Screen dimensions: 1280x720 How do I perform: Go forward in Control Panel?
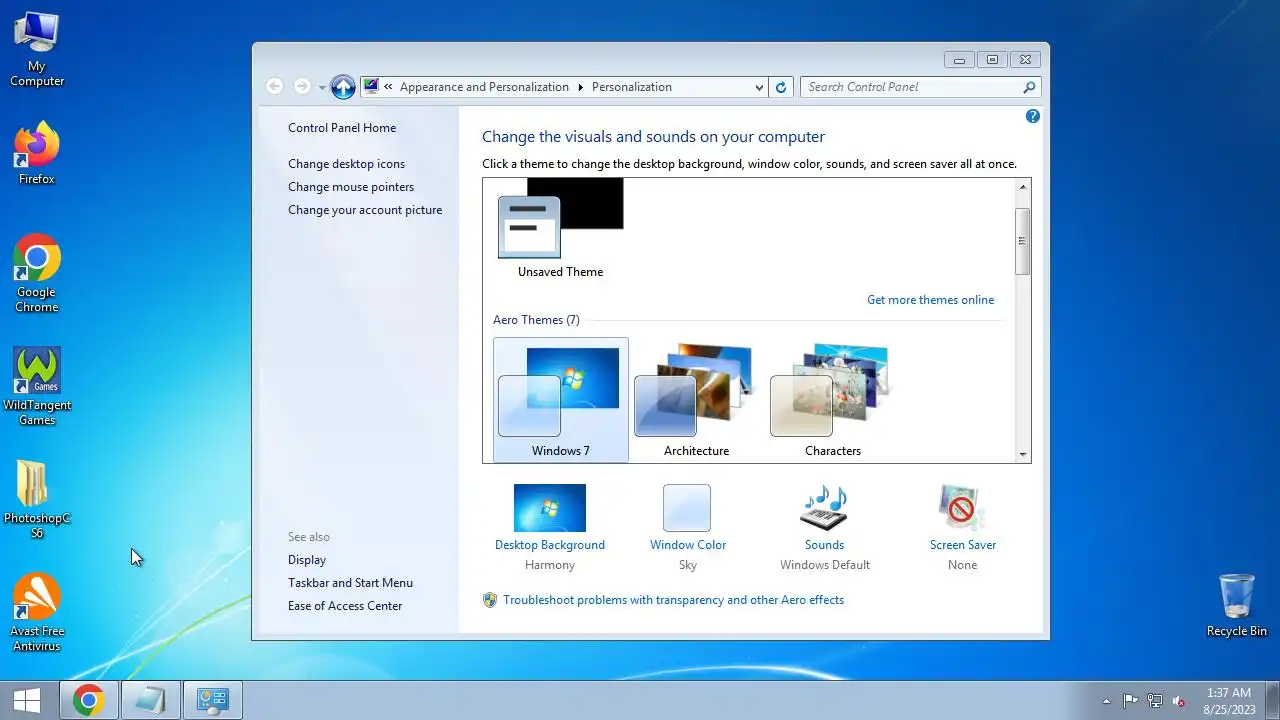pyautogui.click(x=302, y=87)
